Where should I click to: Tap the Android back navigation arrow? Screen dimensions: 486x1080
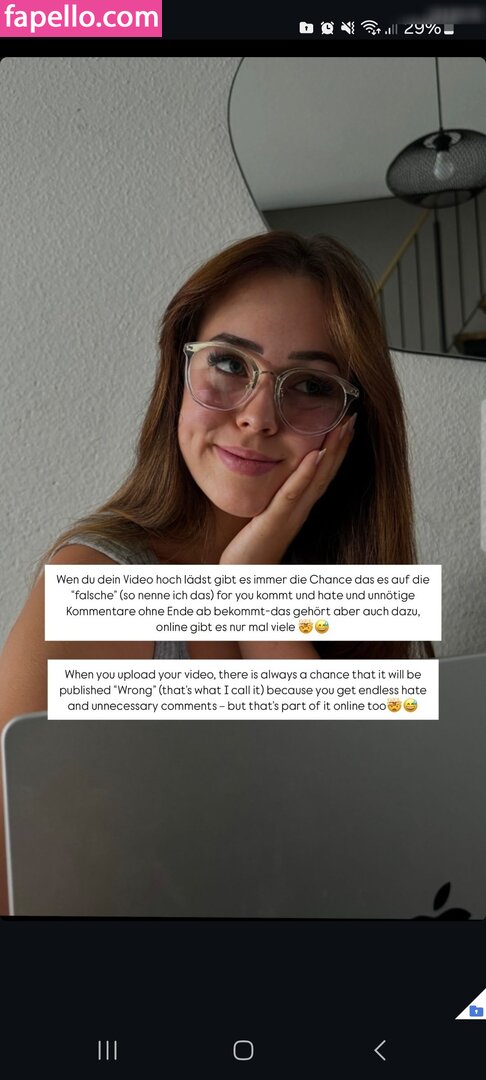click(x=380, y=1050)
